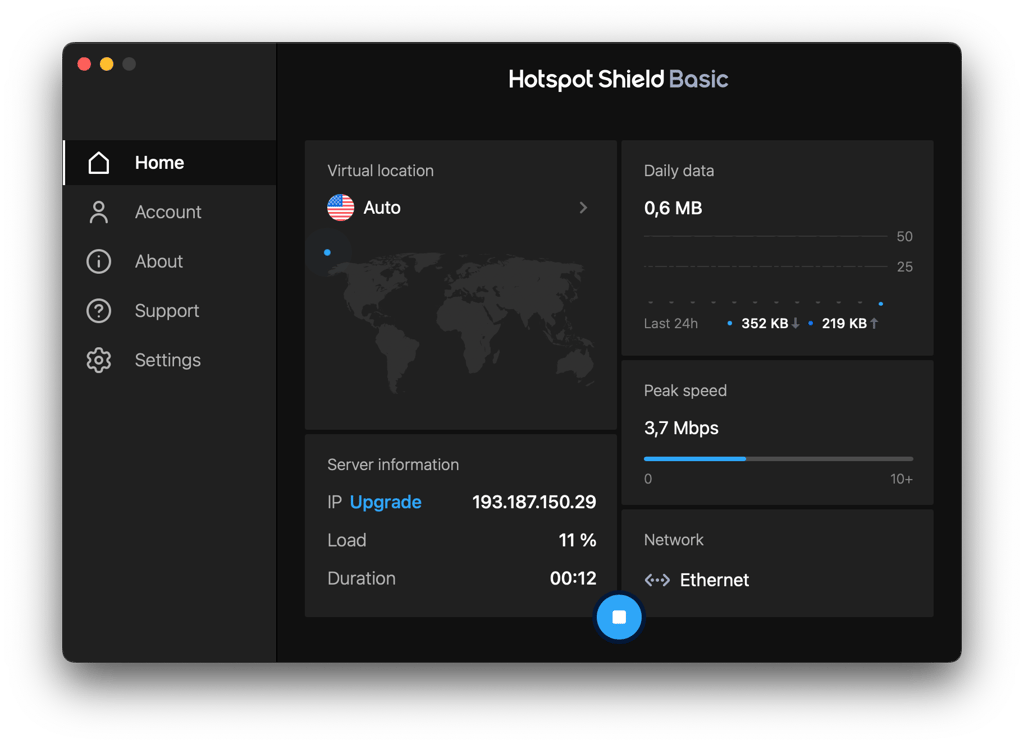This screenshot has width=1024, height=745.
Task: Click the 25 graph axis label
Action: click(904, 266)
